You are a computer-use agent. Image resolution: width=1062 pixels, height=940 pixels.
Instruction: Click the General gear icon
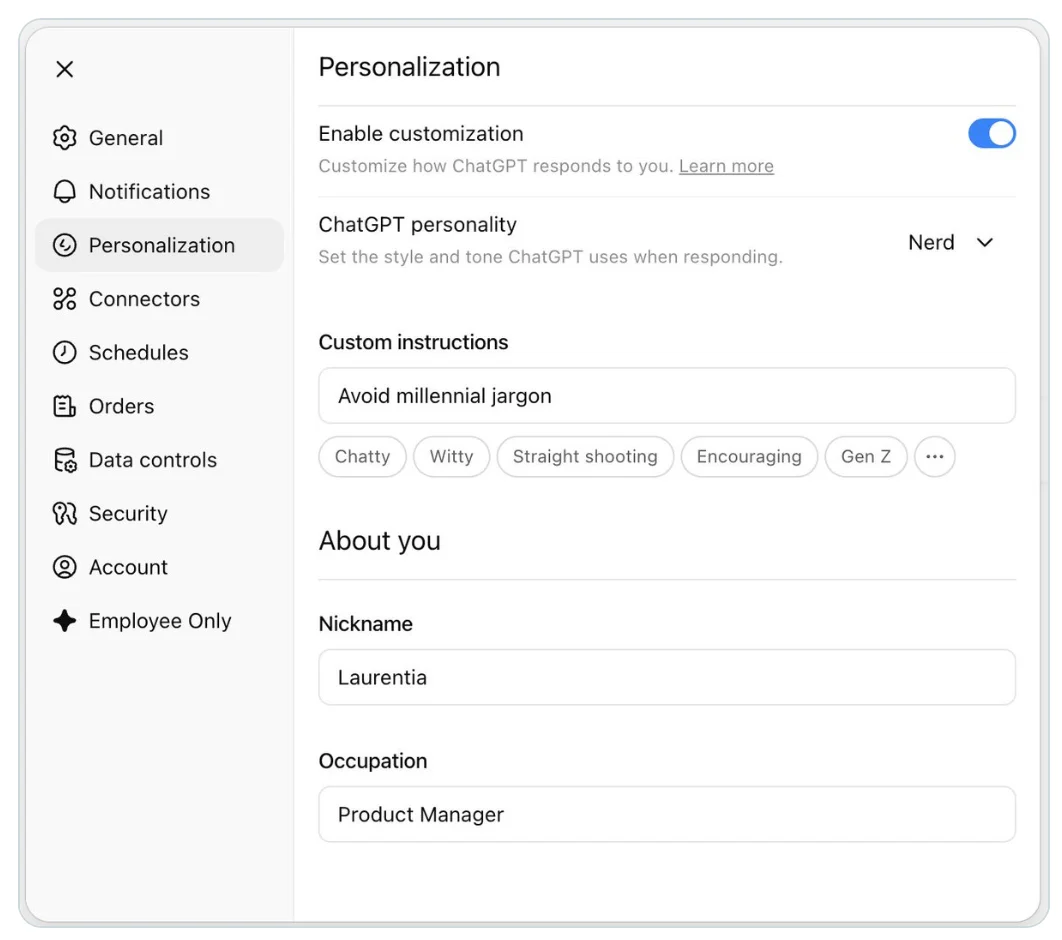[x=64, y=138]
